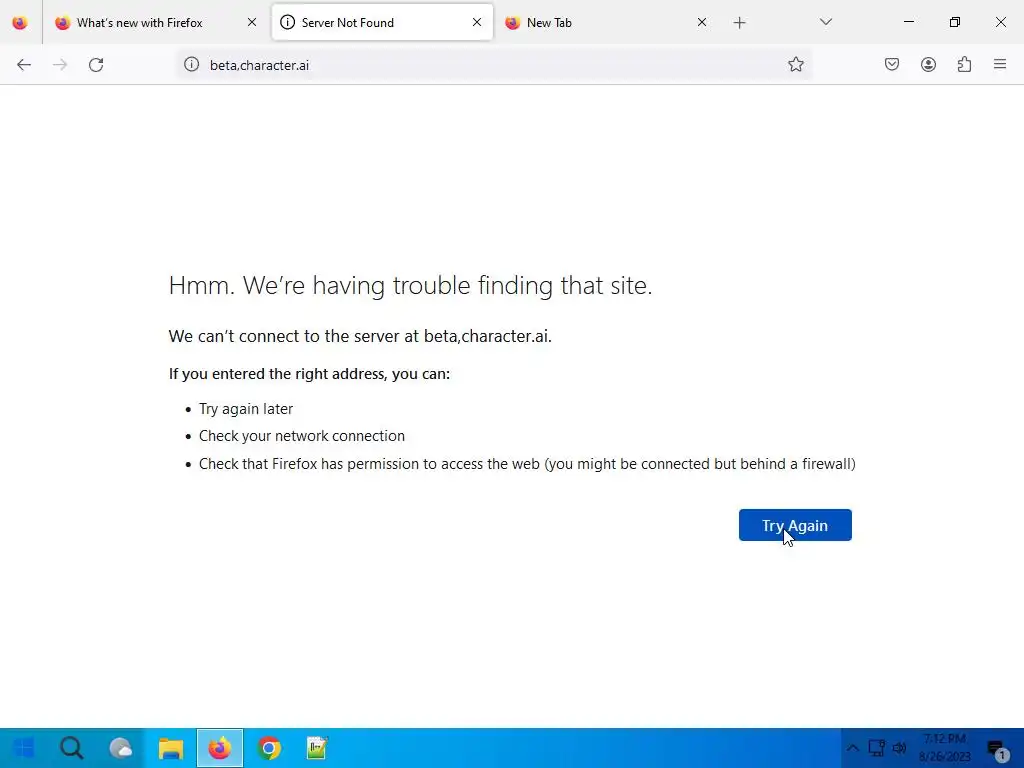Close the Server Not Found tab
Image resolution: width=1024 pixels, height=768 pixels.
click(477, 22)
